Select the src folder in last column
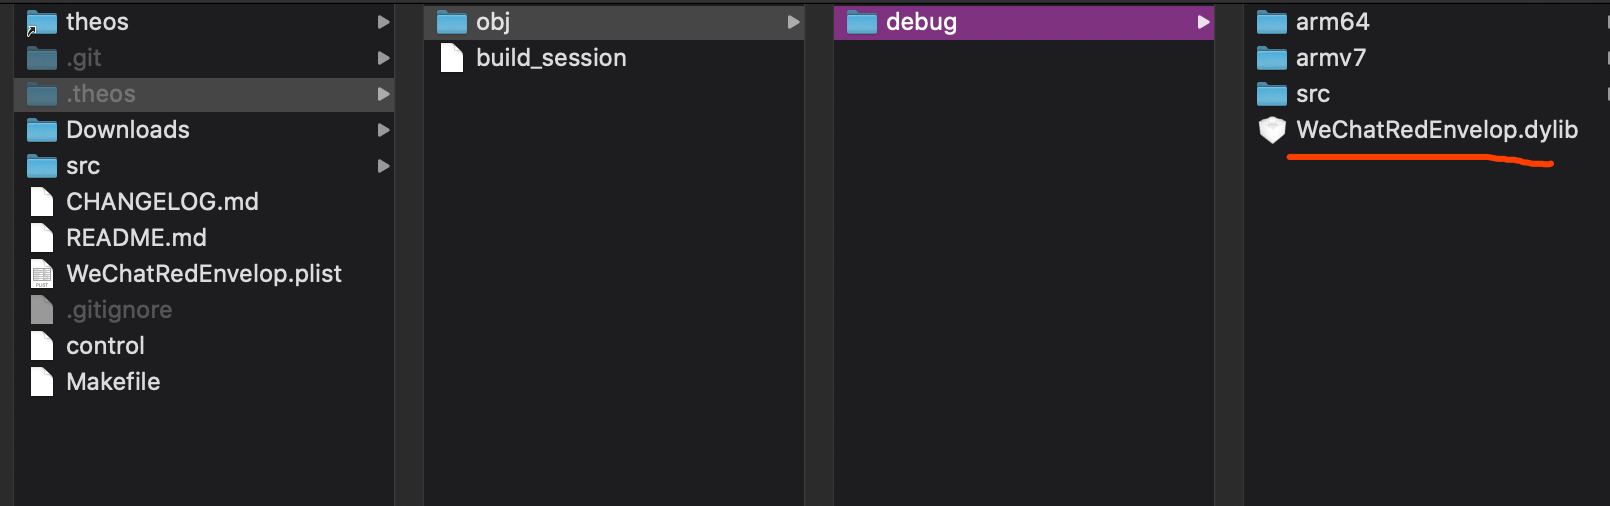 1312,94
